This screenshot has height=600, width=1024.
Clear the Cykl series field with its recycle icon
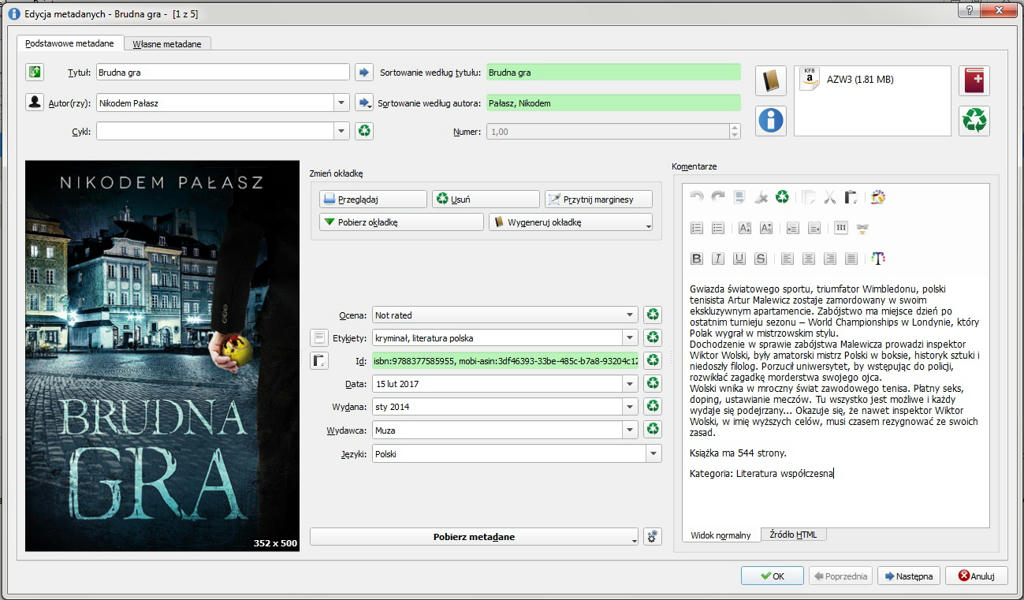(x=364, y=131)
